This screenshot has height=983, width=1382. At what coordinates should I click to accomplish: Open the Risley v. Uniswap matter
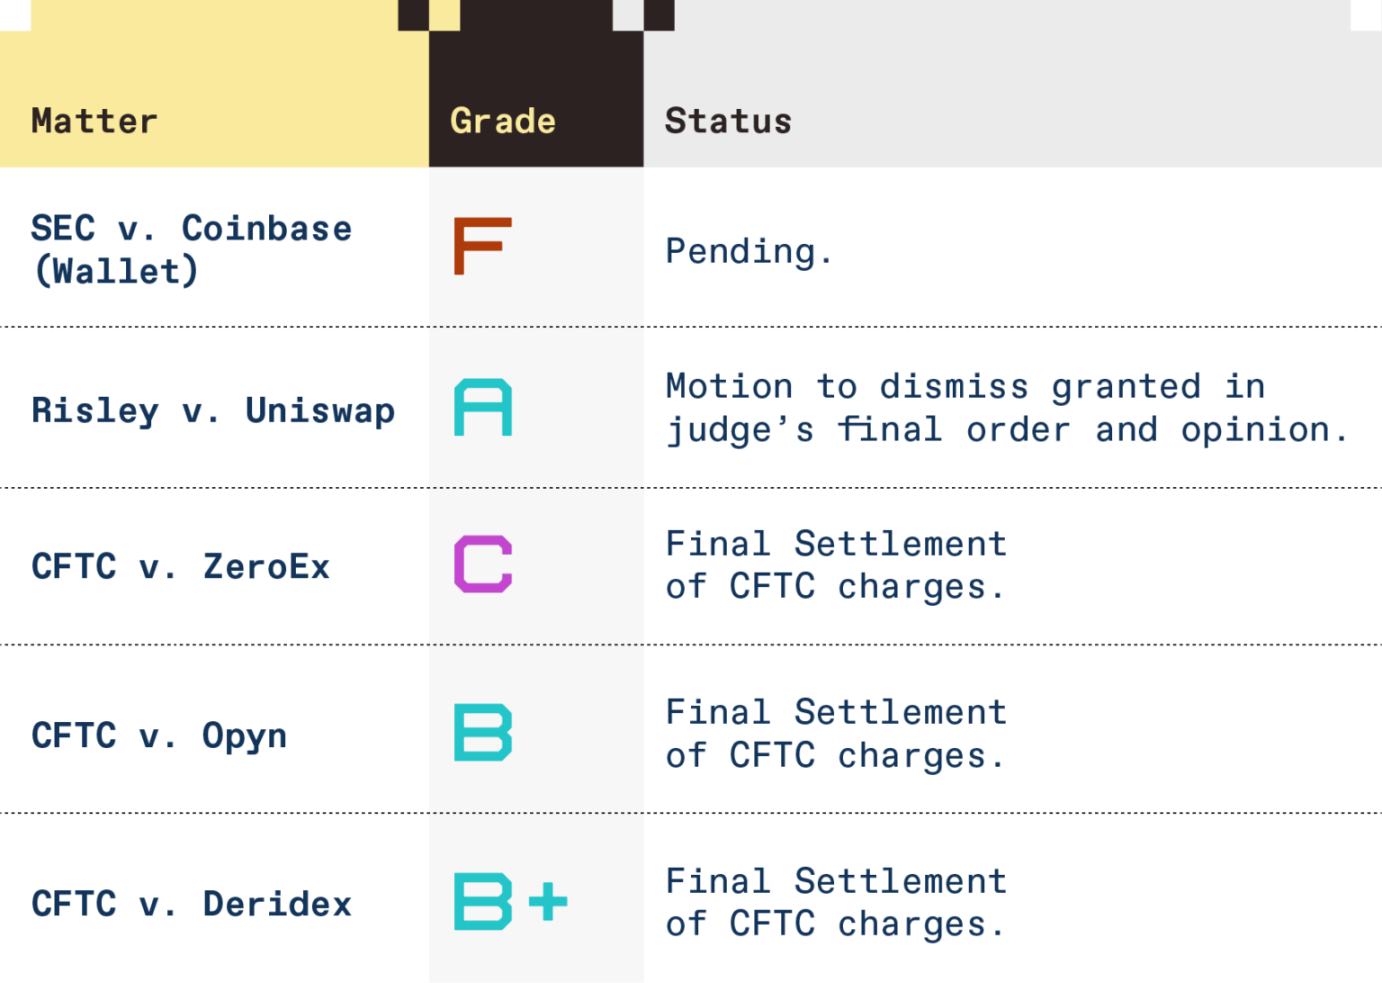213,410
